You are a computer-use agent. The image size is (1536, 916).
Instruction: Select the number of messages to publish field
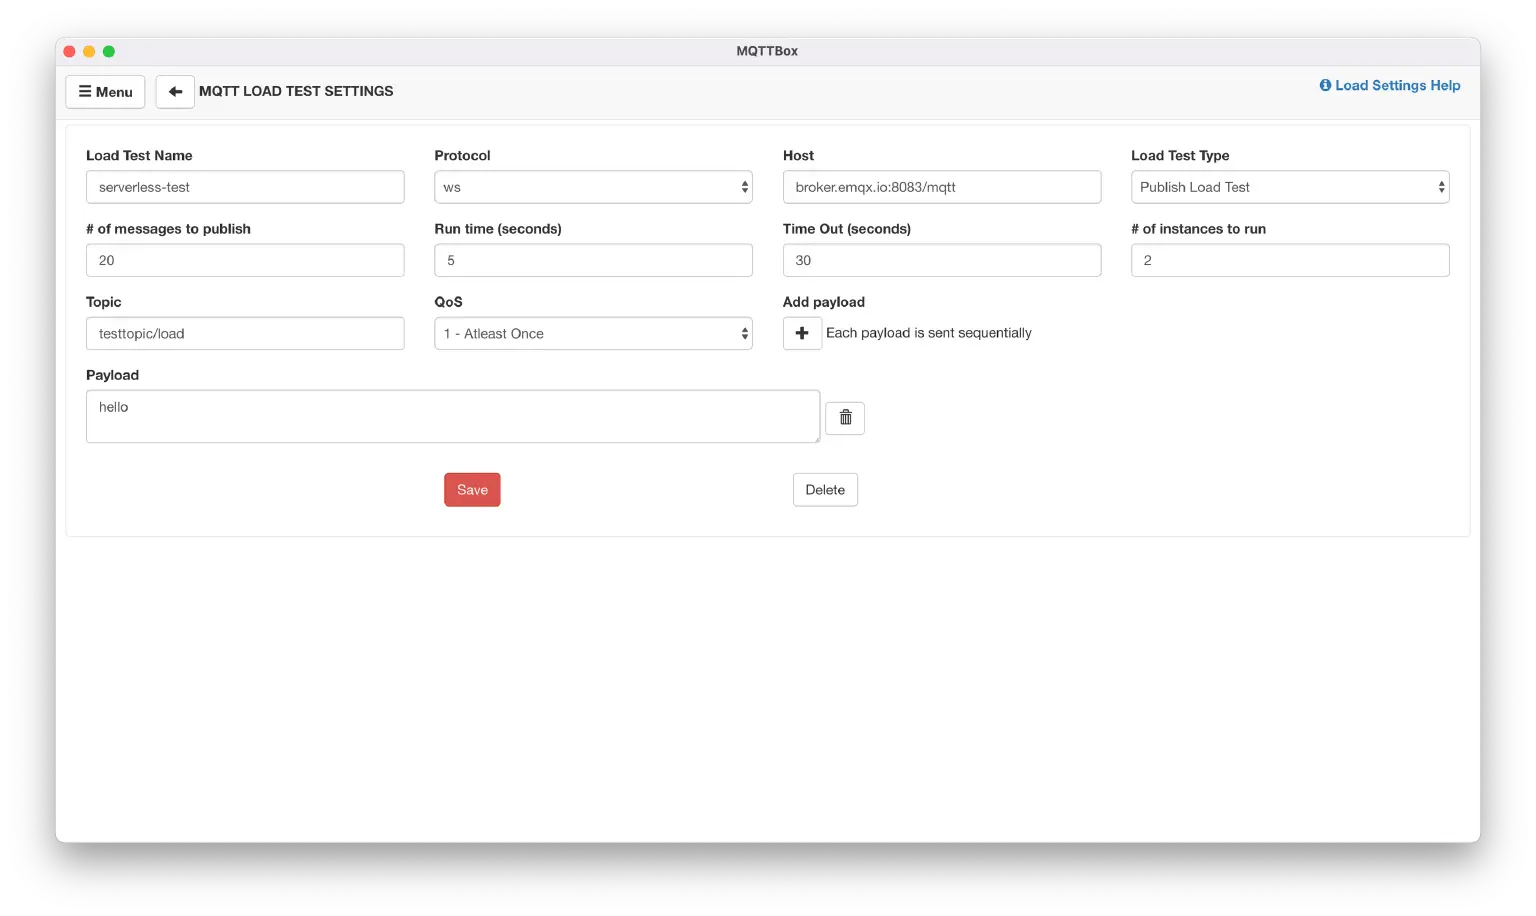pyautogui.click(x=245, y=260)
